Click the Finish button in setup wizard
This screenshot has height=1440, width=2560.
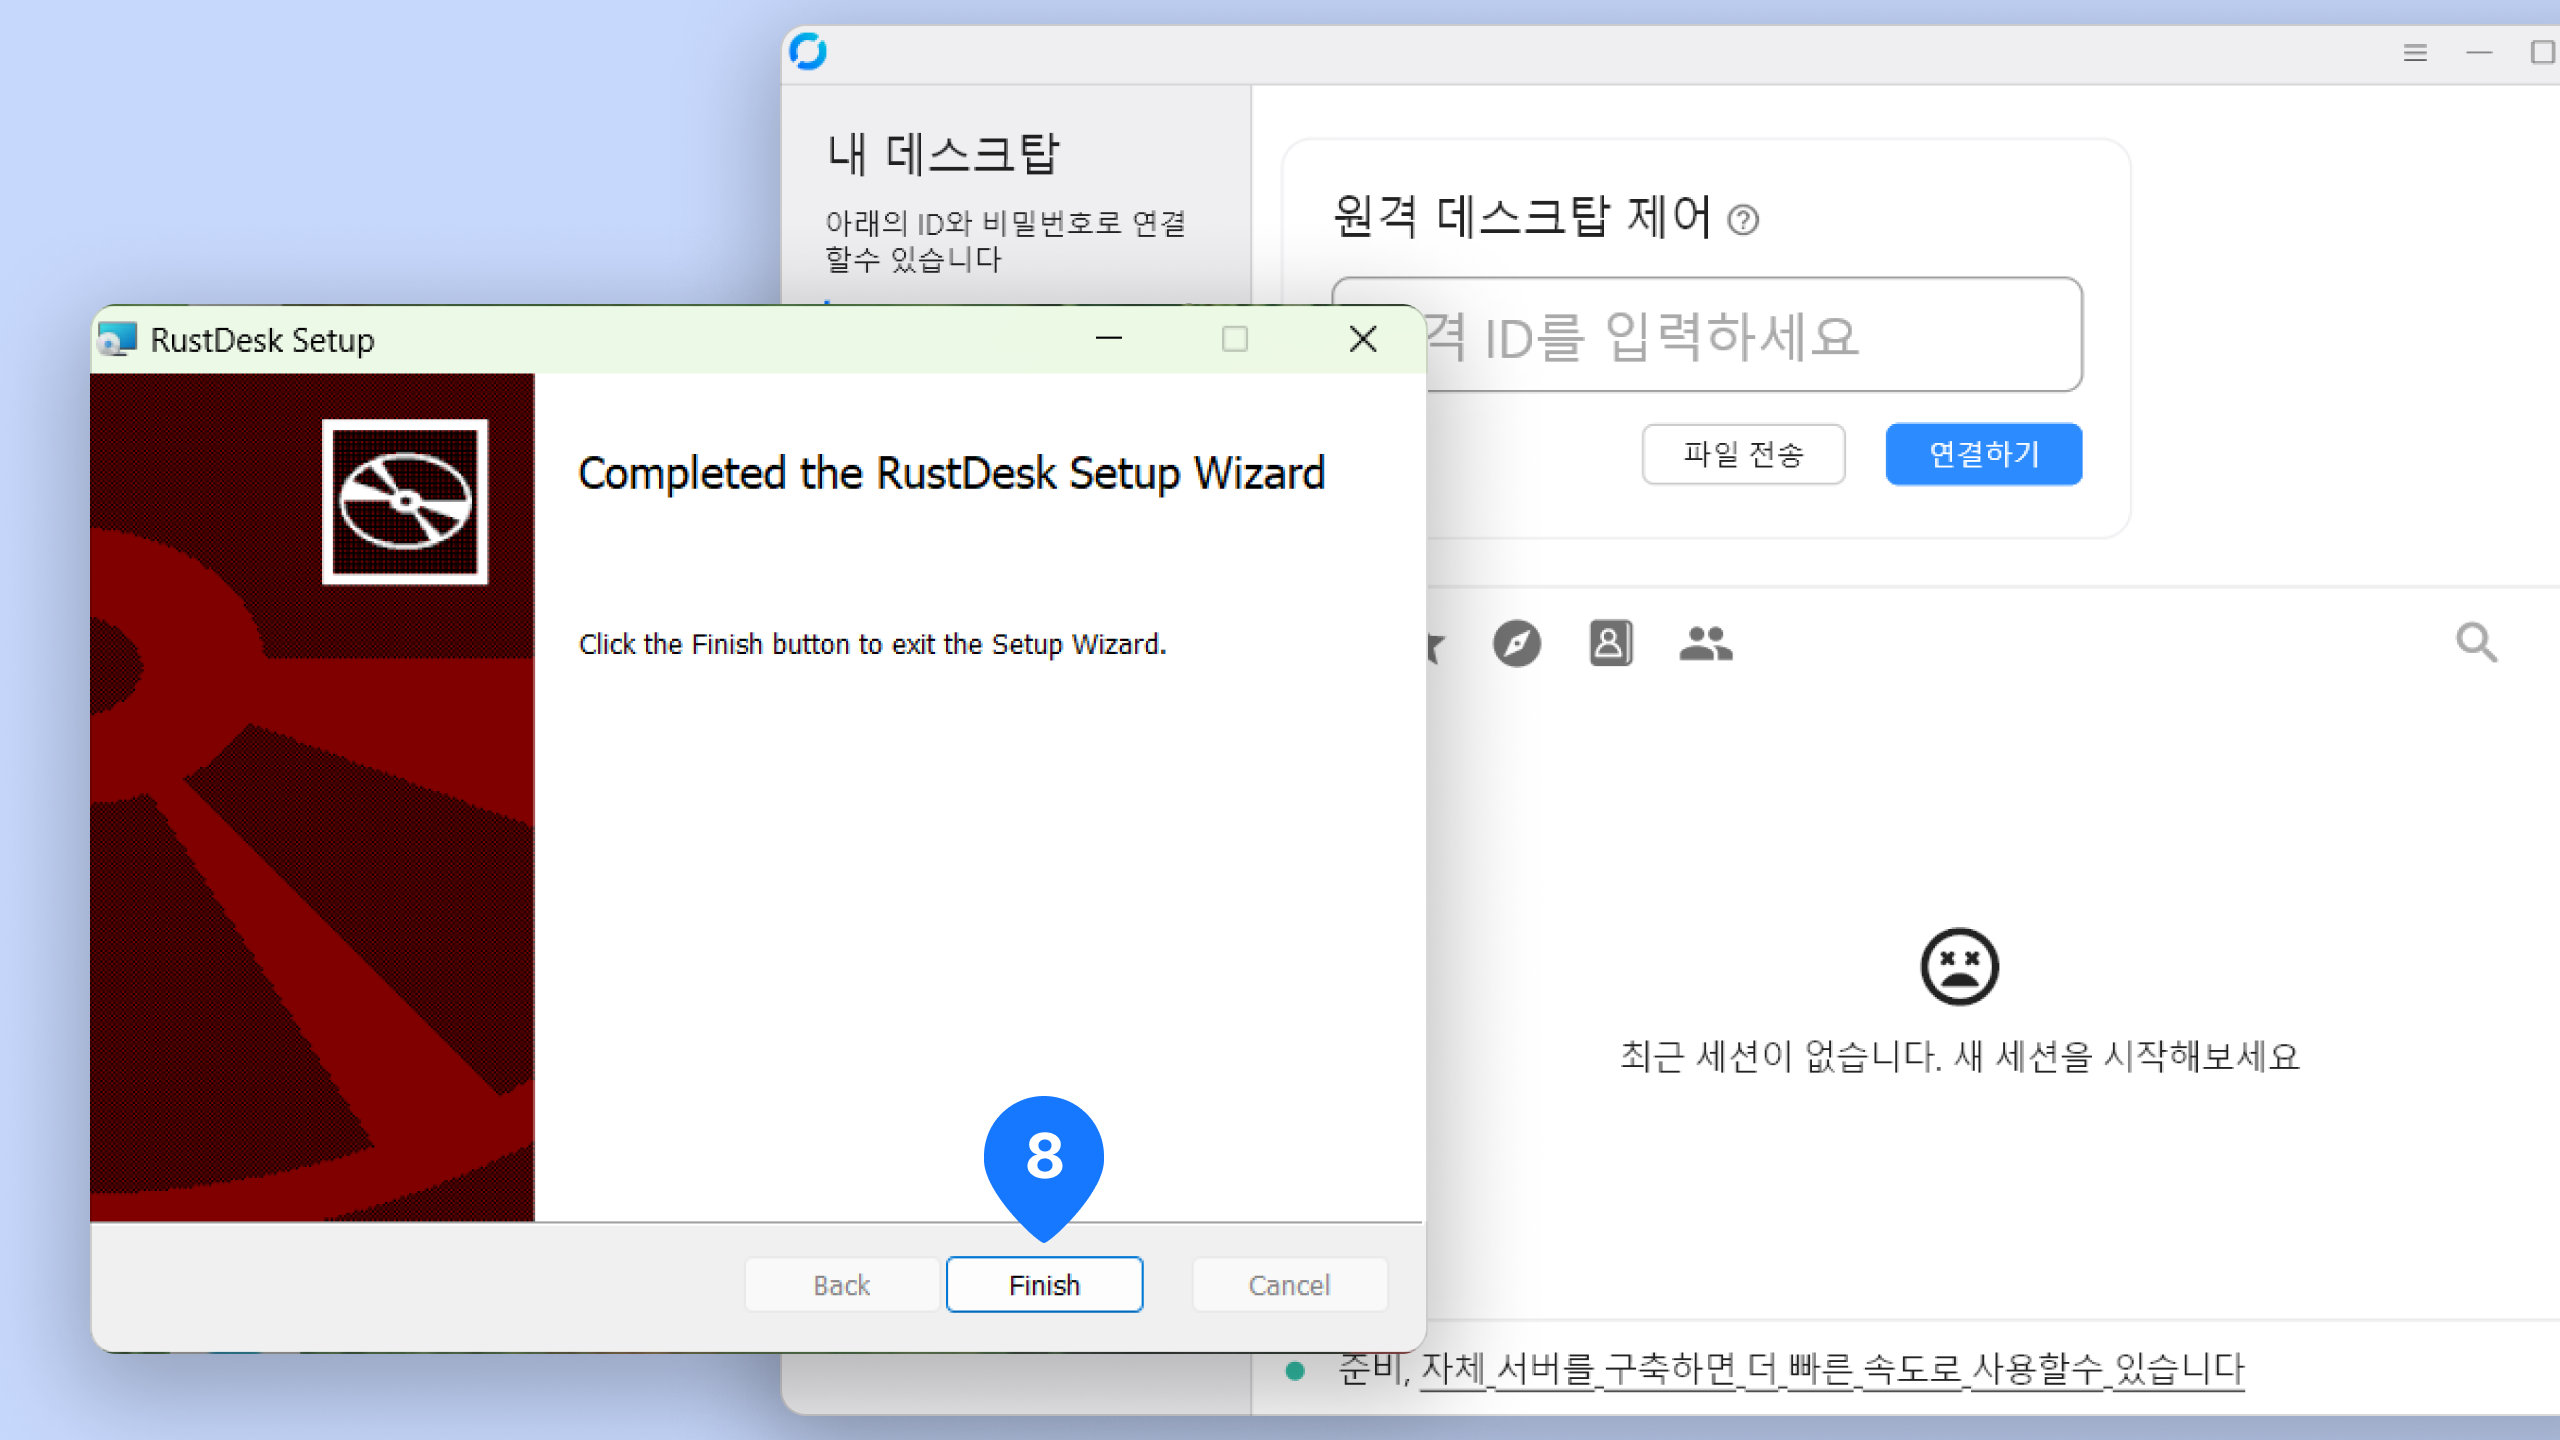[1044, 1284]
